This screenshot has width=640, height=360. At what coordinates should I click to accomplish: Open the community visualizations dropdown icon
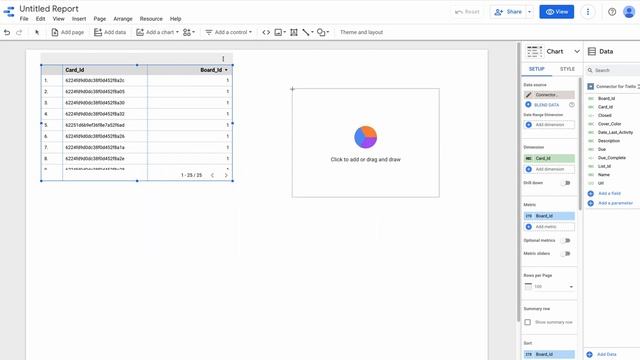click(189, 32)
